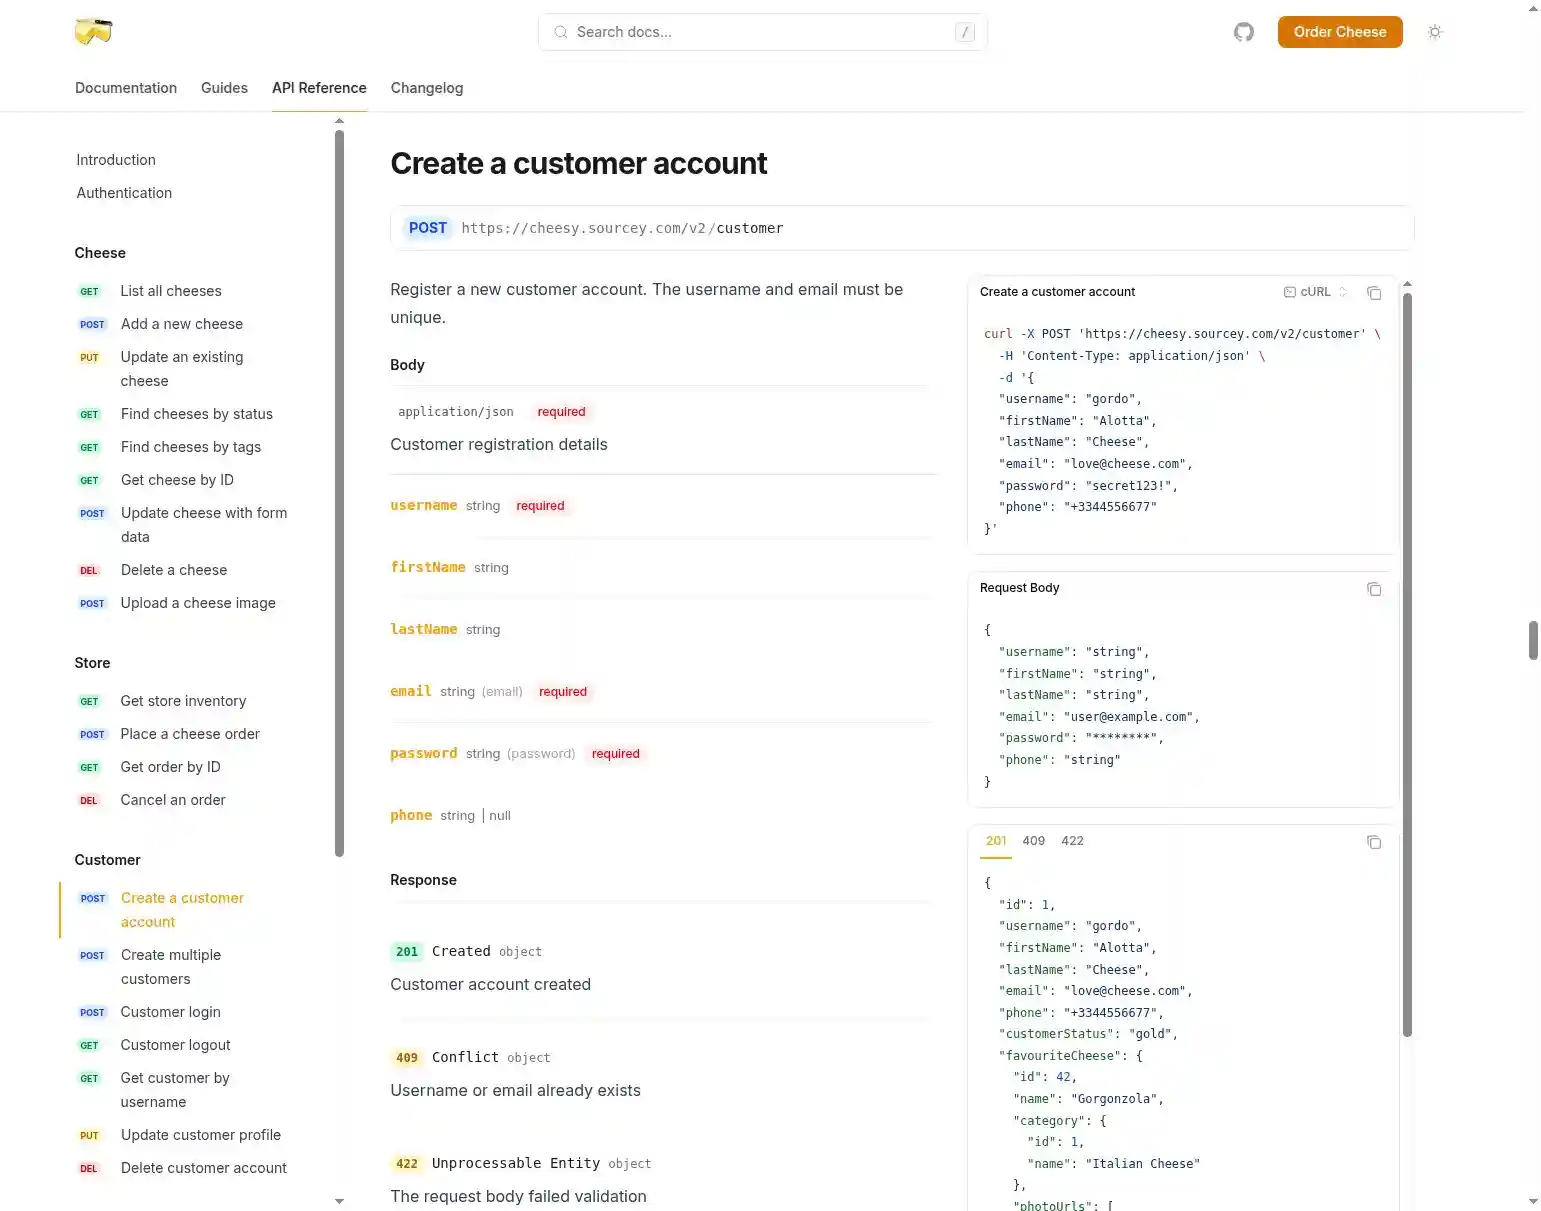
Task: Open Create multiple customers endpoint
Action: 171,967
